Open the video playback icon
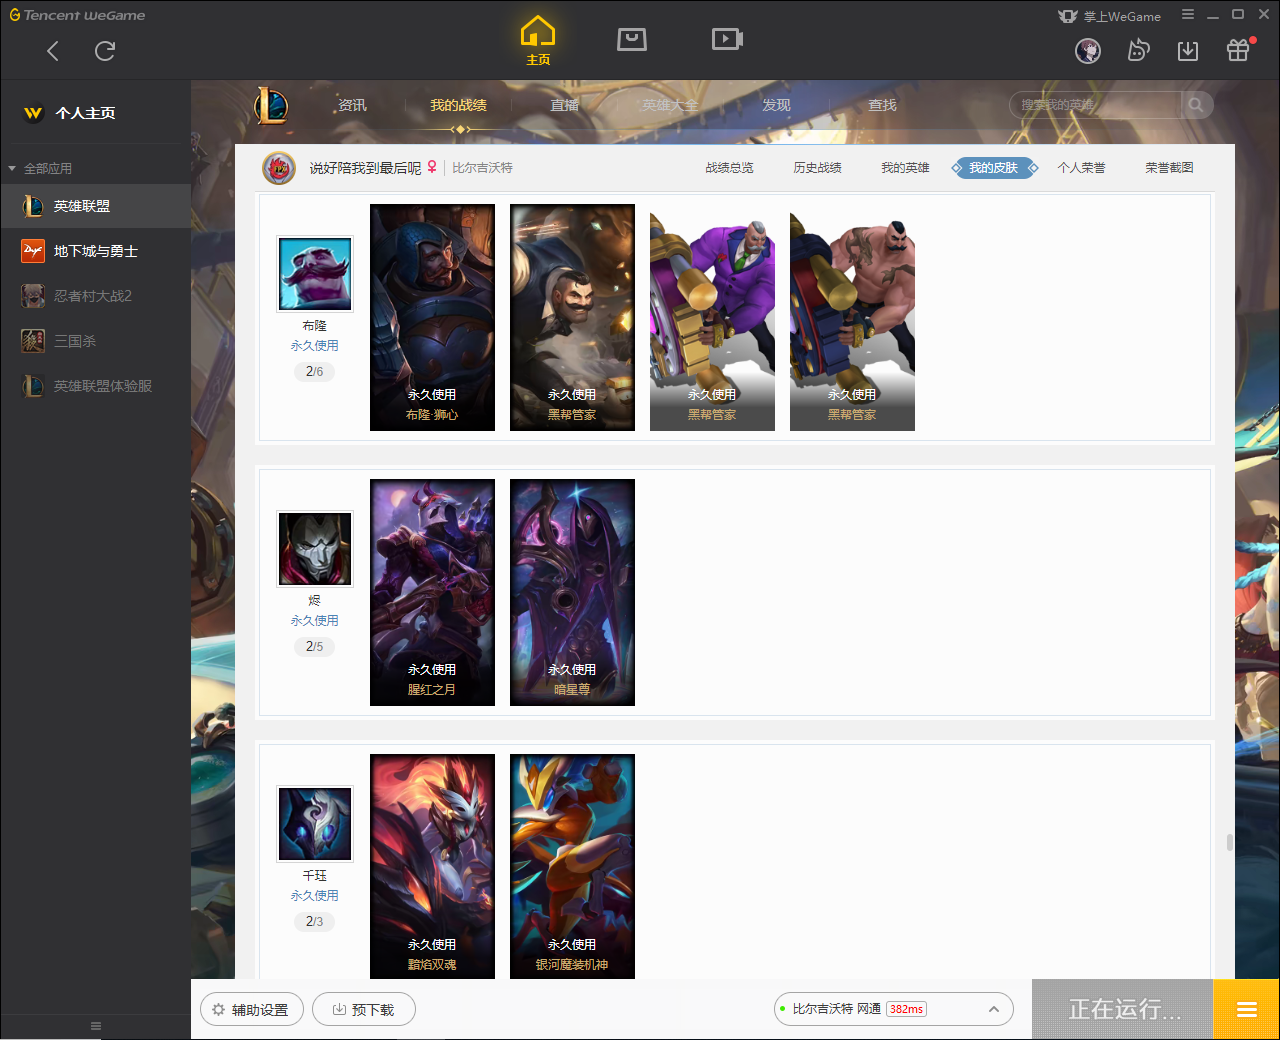The width and height of the screenshot is (1280, 1040). 727,39
